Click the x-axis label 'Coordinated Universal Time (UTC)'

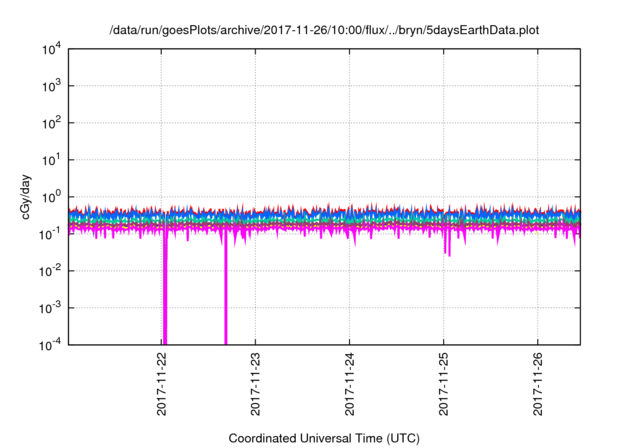click(x=324, y=438)
